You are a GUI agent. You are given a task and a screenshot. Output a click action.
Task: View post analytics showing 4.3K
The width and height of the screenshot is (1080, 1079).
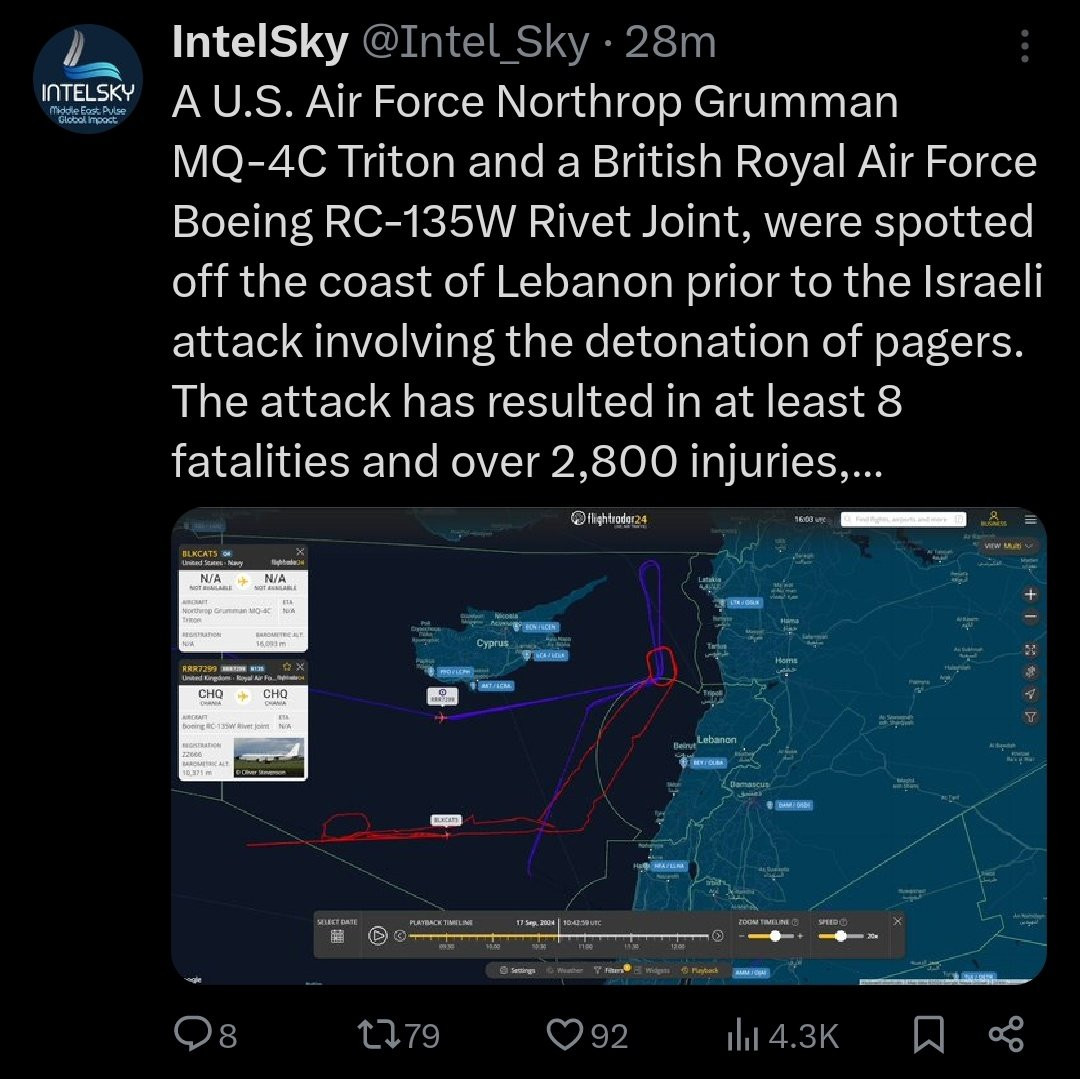coord(783,1036)
